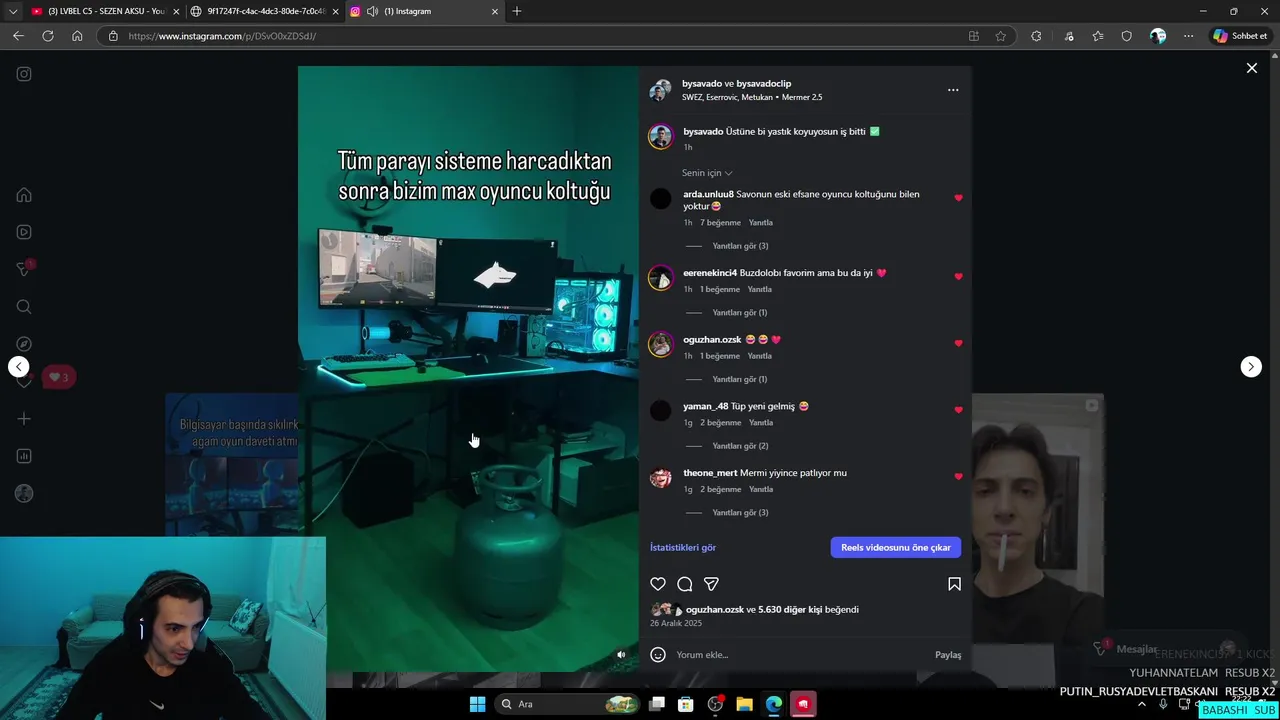Open the browser home button

77,36
